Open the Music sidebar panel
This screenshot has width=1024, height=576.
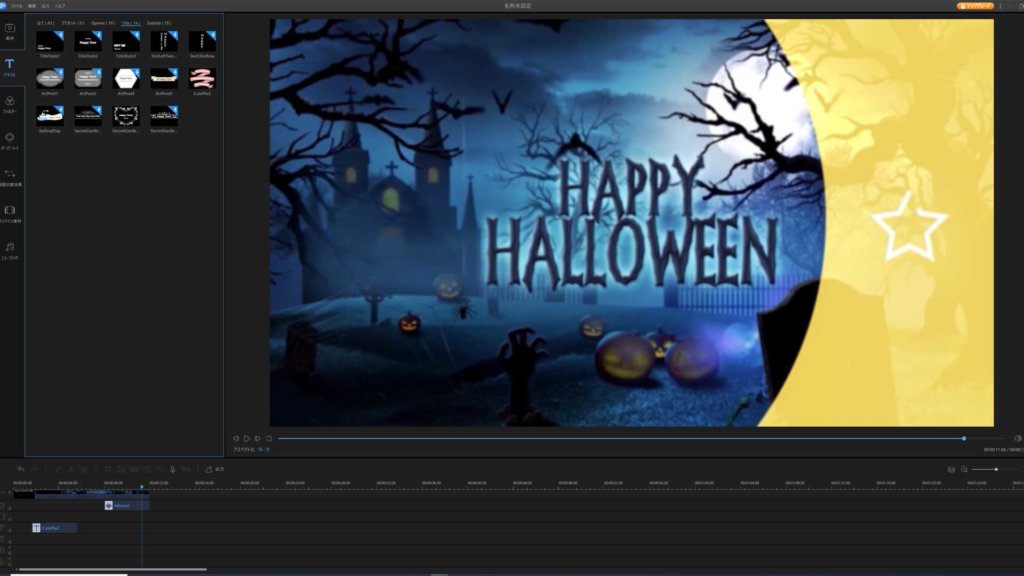[x=10, y=250]
